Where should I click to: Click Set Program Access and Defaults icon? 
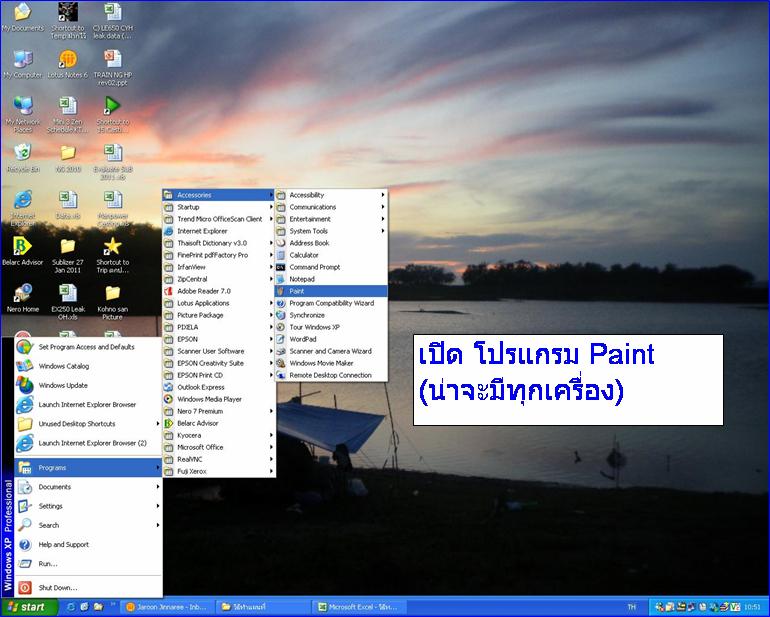(x=25, y=347)
